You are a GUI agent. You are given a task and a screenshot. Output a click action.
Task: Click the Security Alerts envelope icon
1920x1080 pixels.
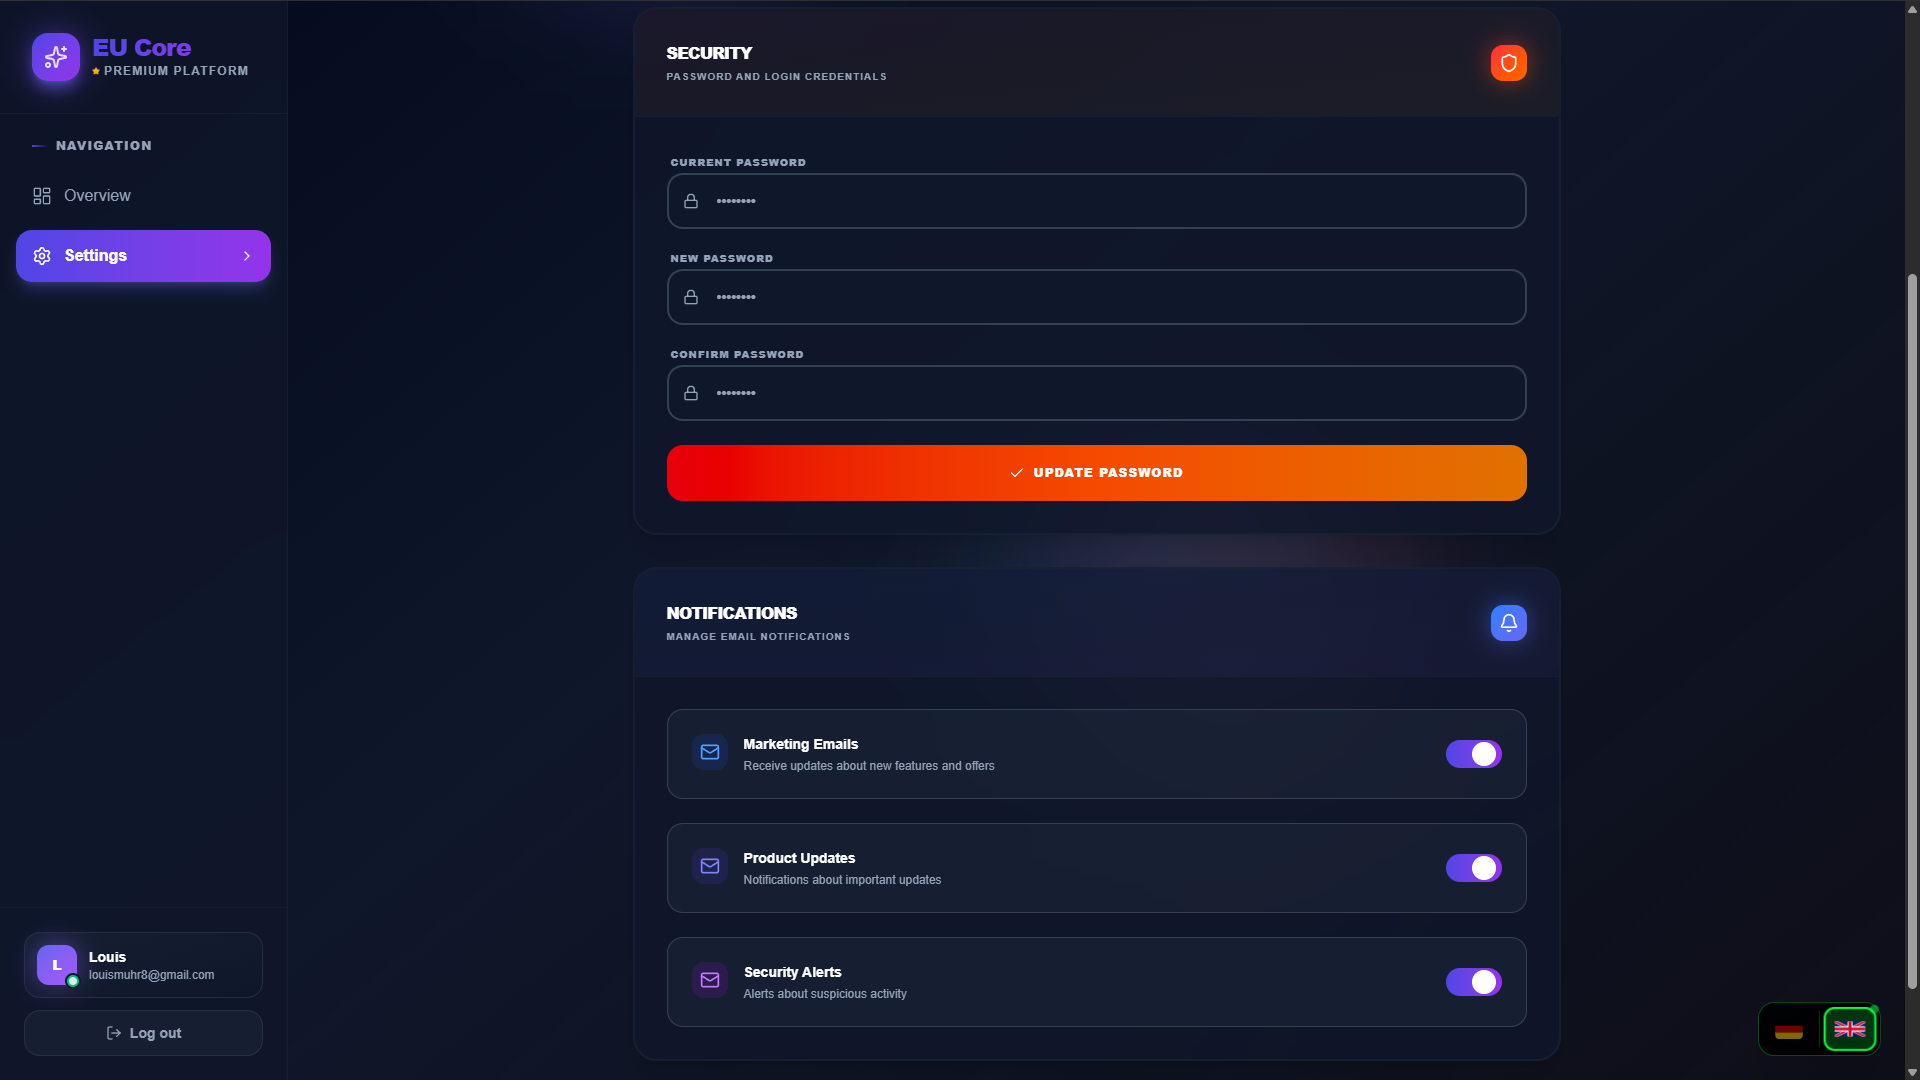click(710, 981)
